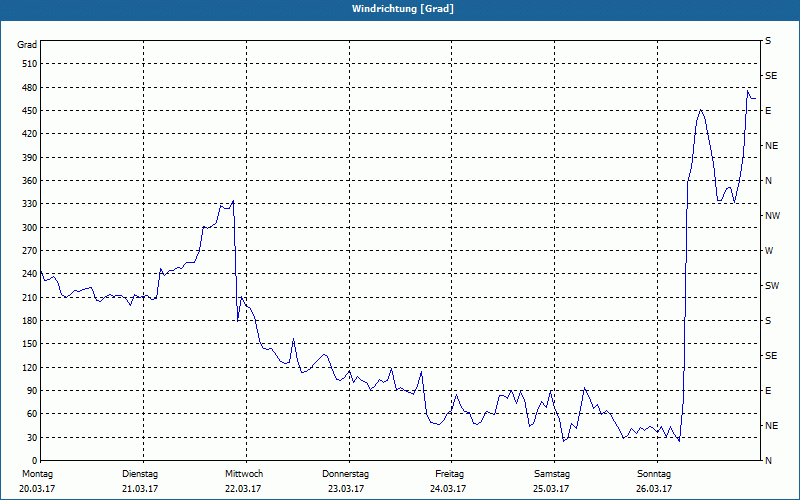Screen dimensions: 800x500
Task: Click the "Freitag" day label
Action: (449, 474)
